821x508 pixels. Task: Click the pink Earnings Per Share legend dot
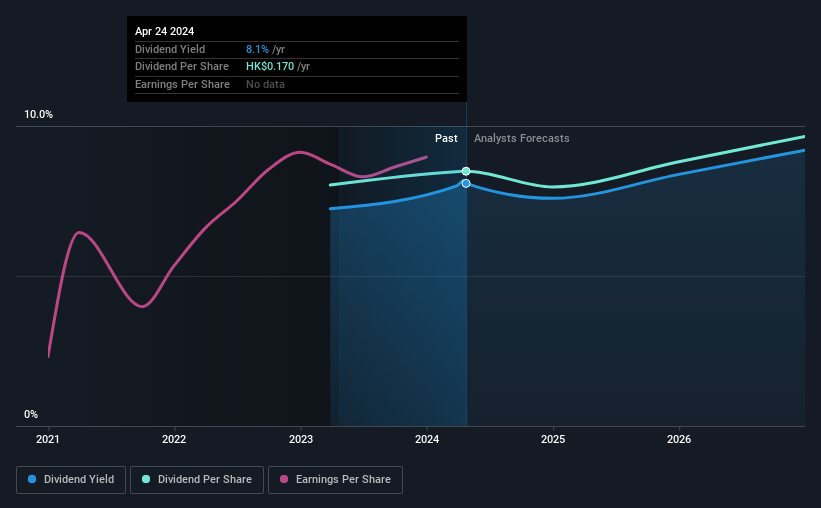284,479
